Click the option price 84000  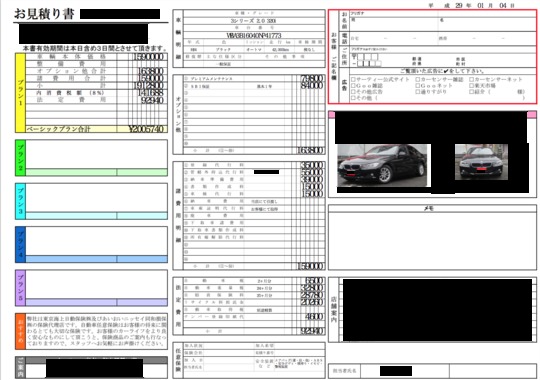click(312, 85)
